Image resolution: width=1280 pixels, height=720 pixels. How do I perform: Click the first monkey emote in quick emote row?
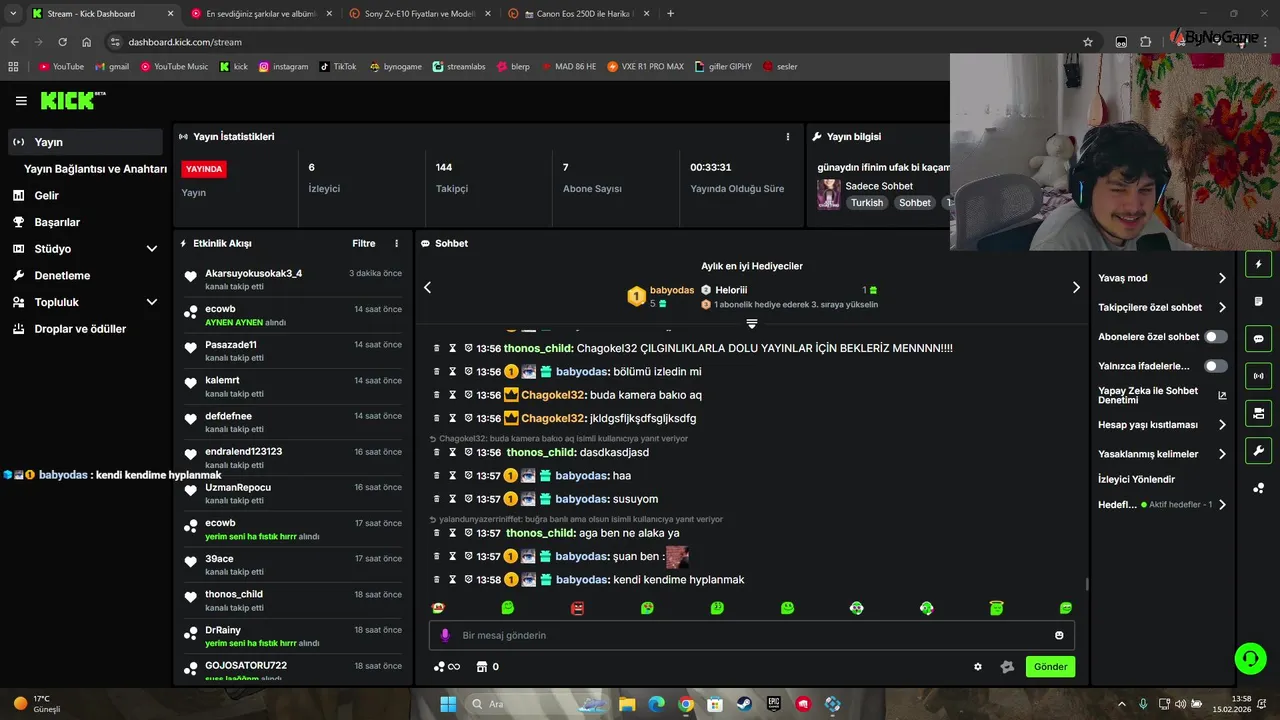coord(438,608)
